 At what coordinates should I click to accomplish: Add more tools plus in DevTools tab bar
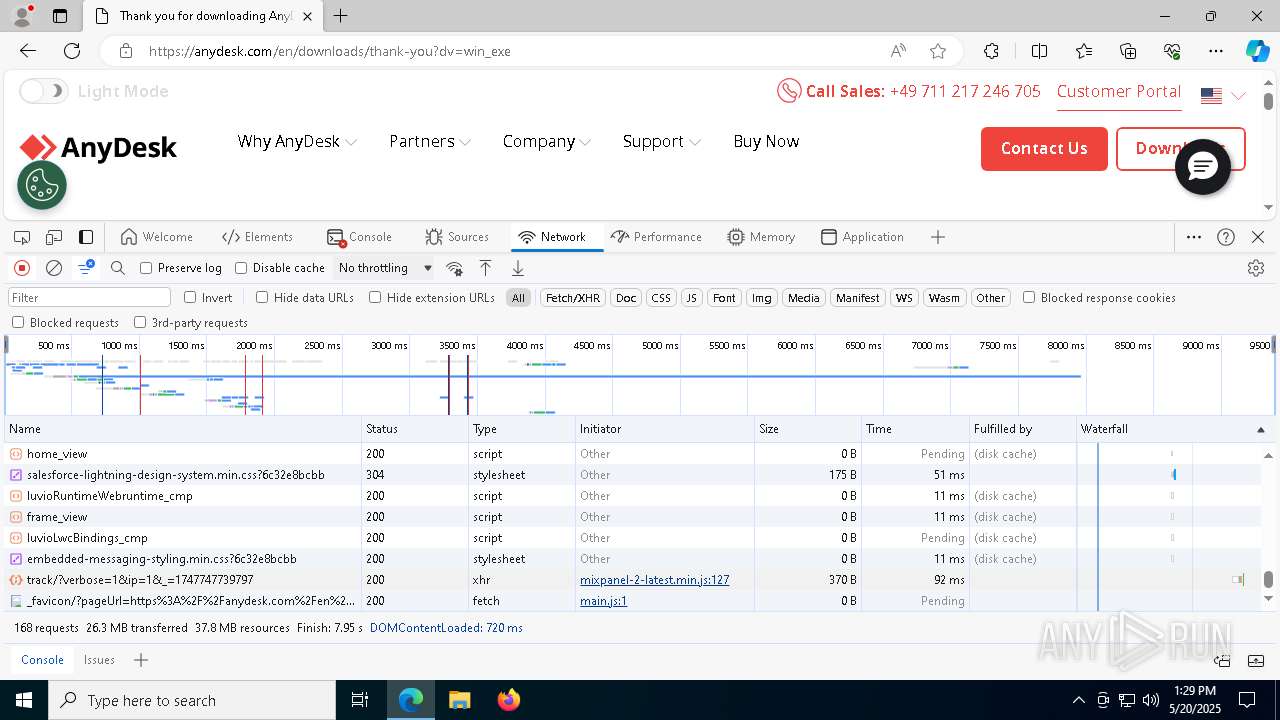(937, 237)
